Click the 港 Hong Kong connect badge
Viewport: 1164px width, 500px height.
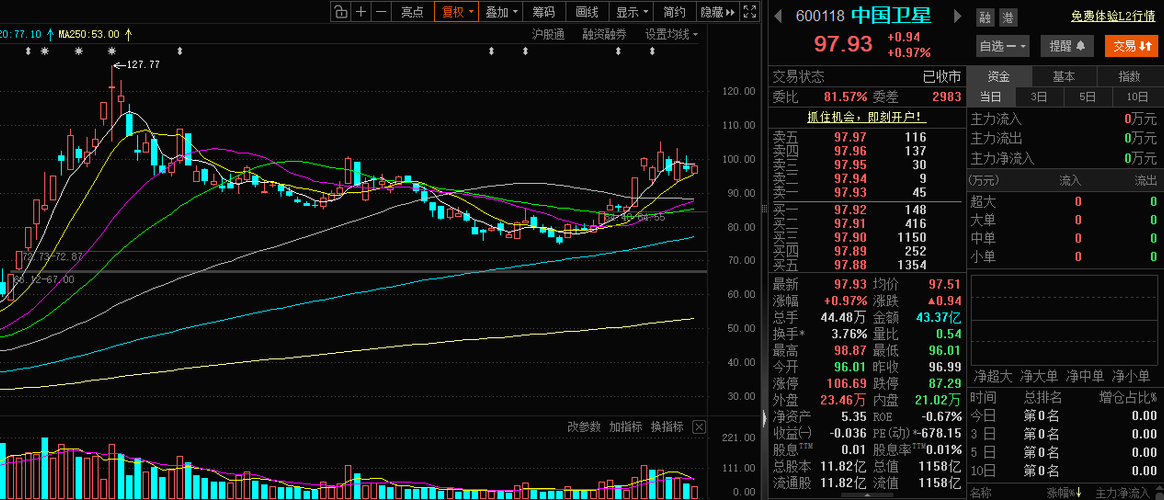[x=1007, y=17]
